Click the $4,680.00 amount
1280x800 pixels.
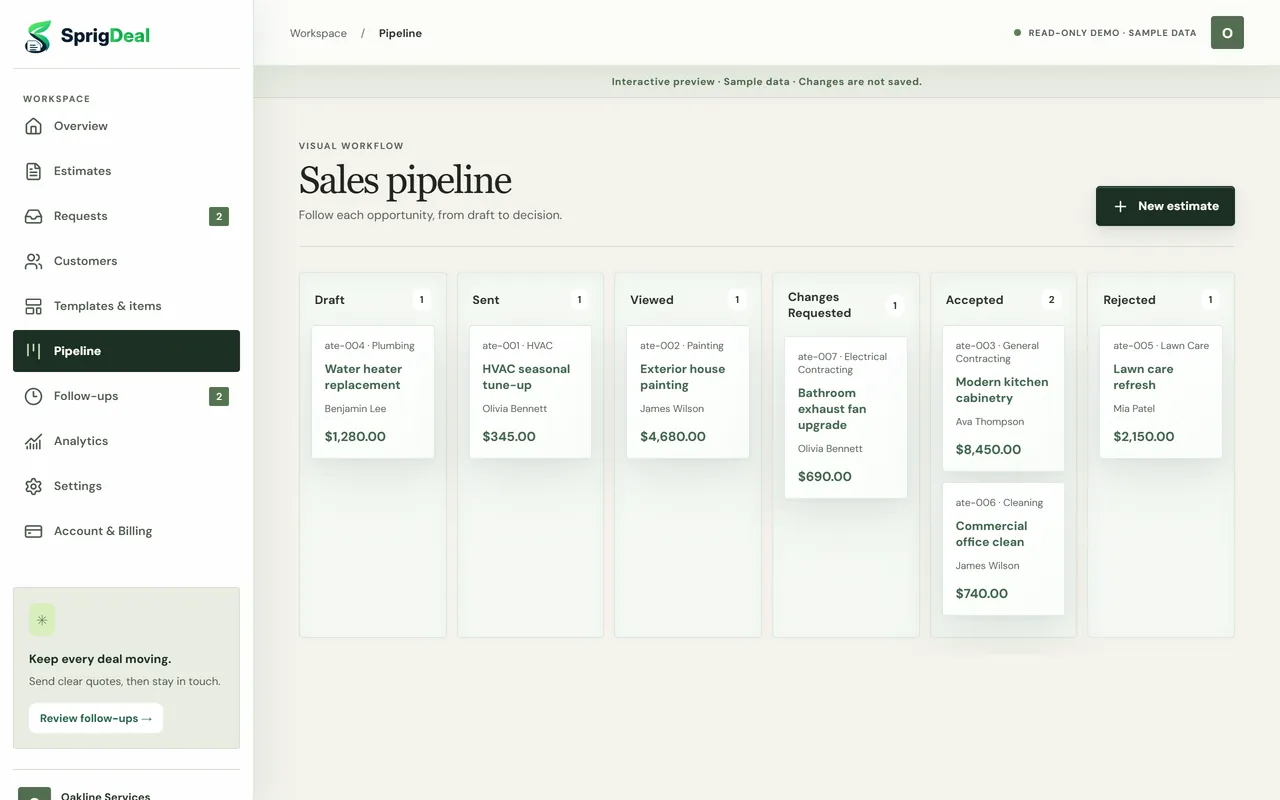coord(673,437)
